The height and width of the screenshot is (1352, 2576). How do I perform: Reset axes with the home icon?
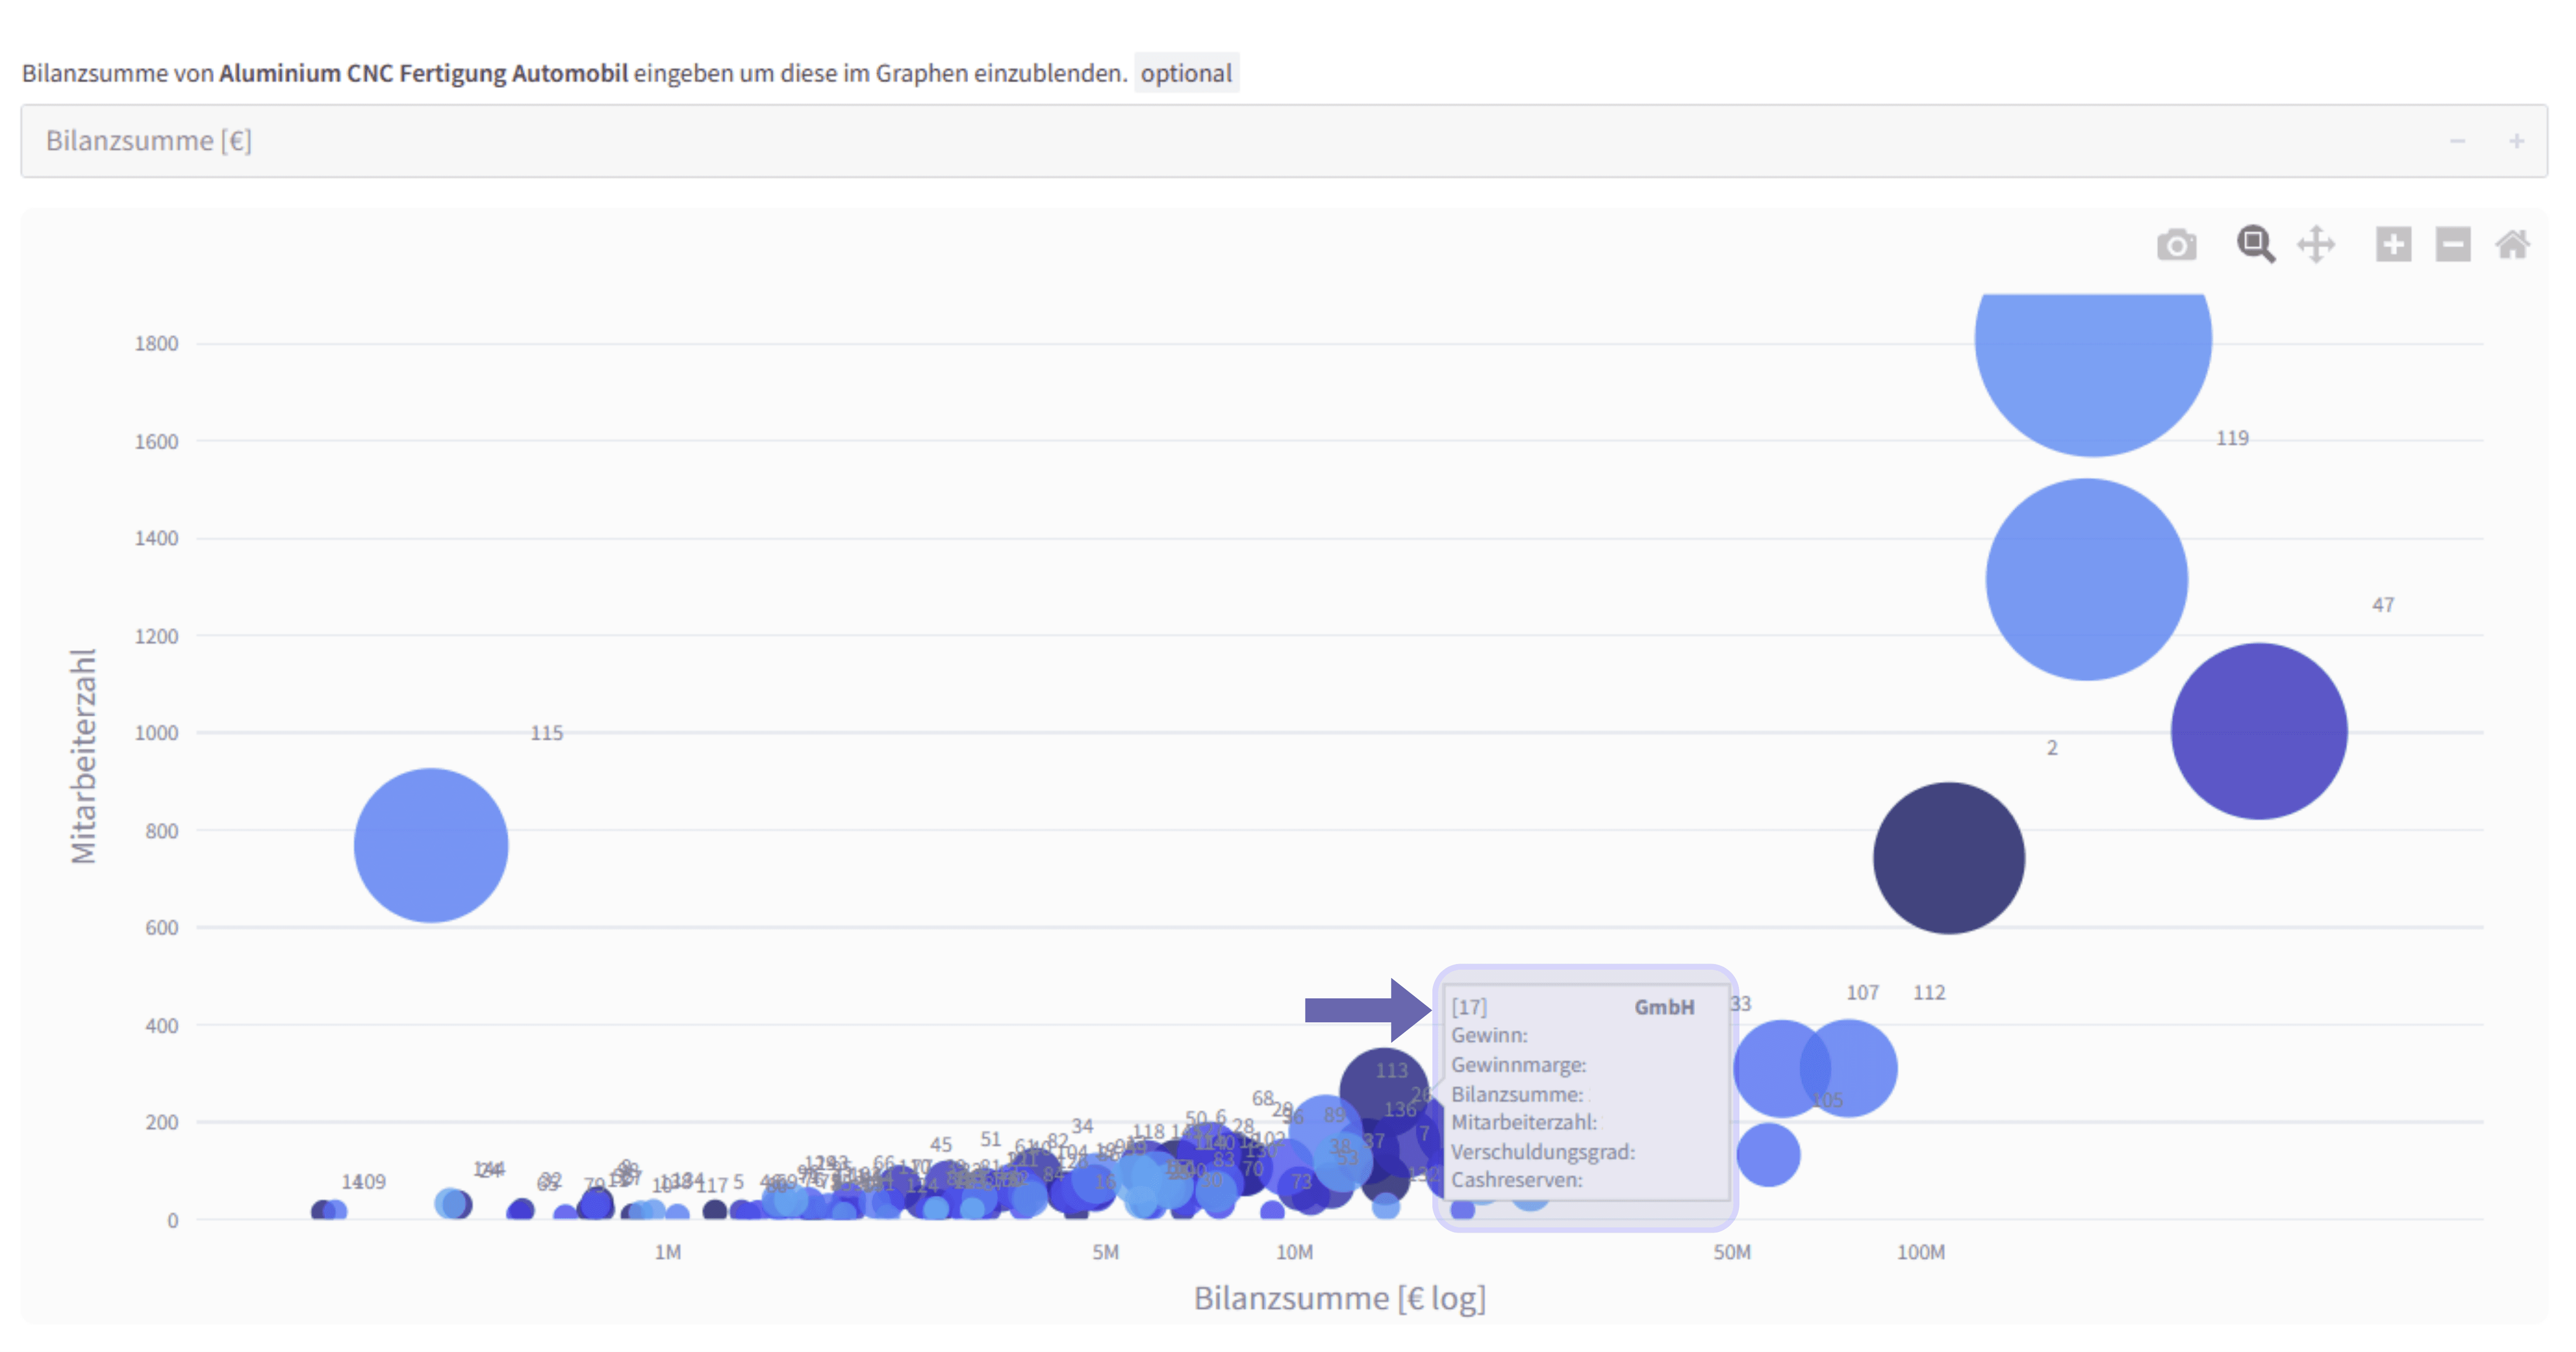(2512, 245)
